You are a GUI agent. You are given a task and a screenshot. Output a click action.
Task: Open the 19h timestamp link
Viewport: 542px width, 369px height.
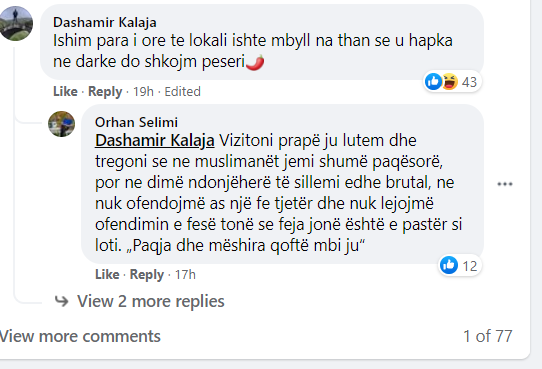point(143,92)
